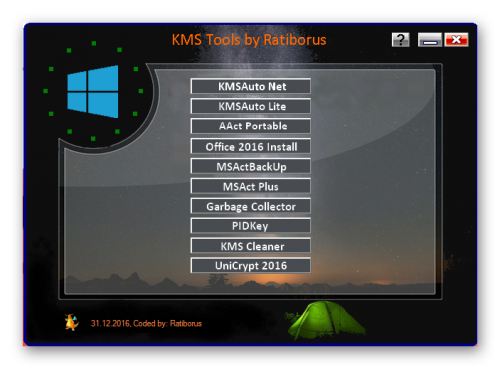500x369 pixels.
Task: Close the KMS Tools window
Action: [x=456, y=40]
